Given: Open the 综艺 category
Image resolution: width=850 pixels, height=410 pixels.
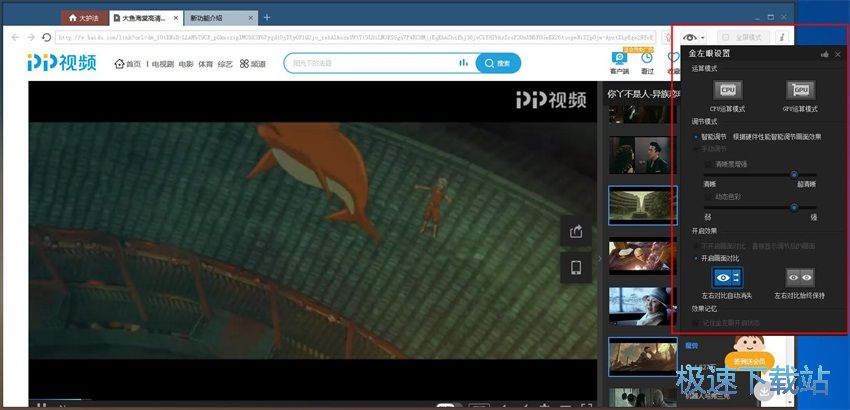Looking at the screenshot, I should click(x=225, y=64).
